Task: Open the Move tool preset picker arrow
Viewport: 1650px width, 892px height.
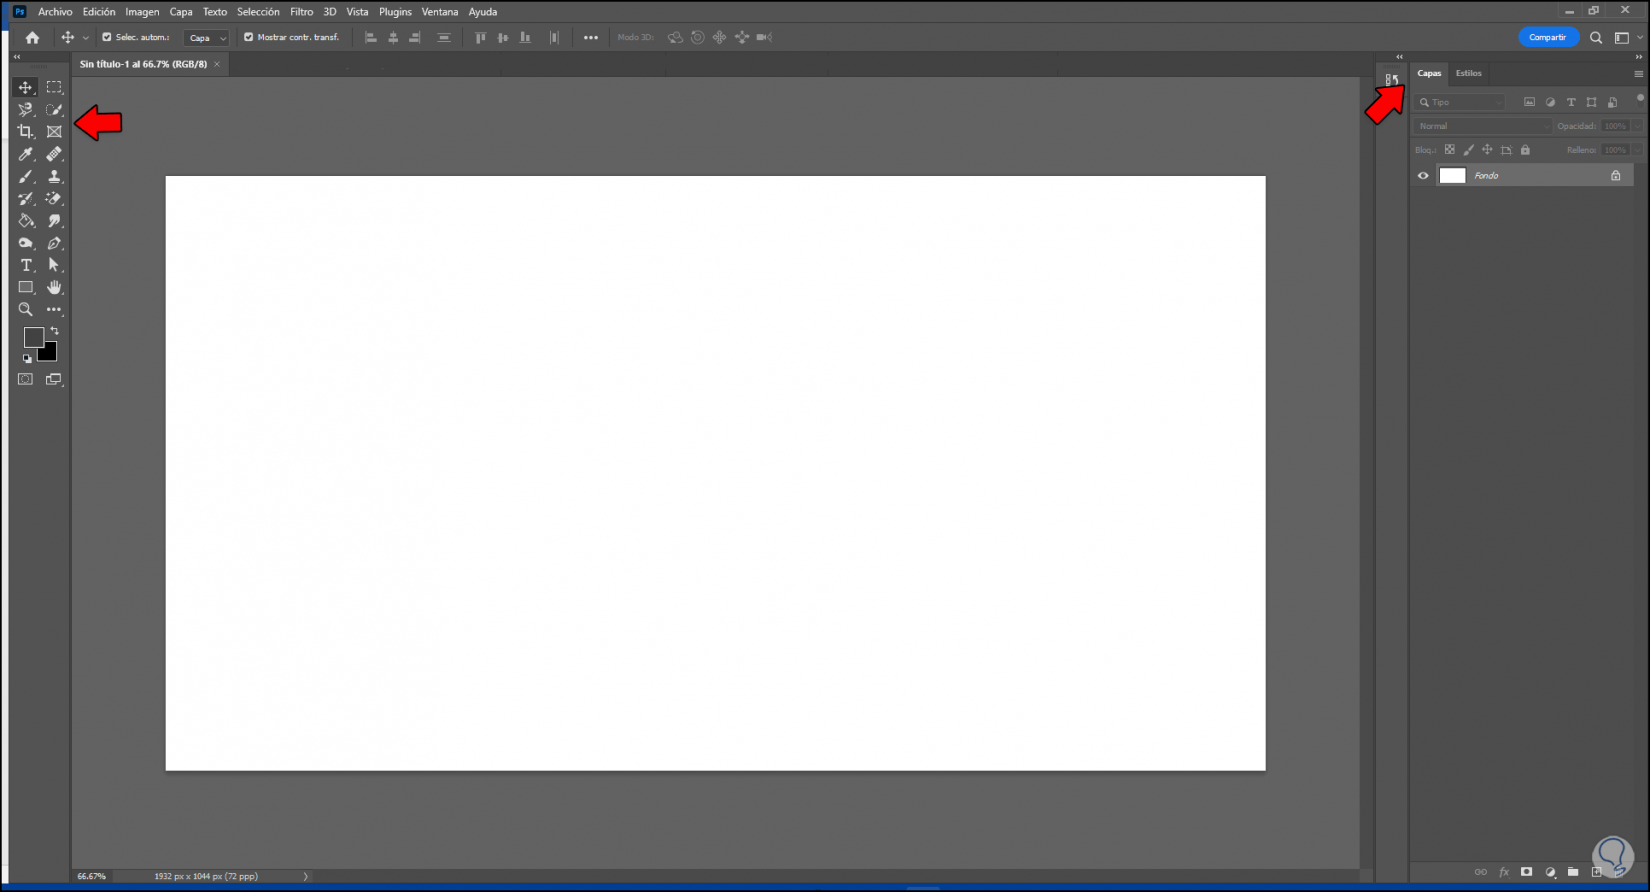Action: tap(85, 38)
